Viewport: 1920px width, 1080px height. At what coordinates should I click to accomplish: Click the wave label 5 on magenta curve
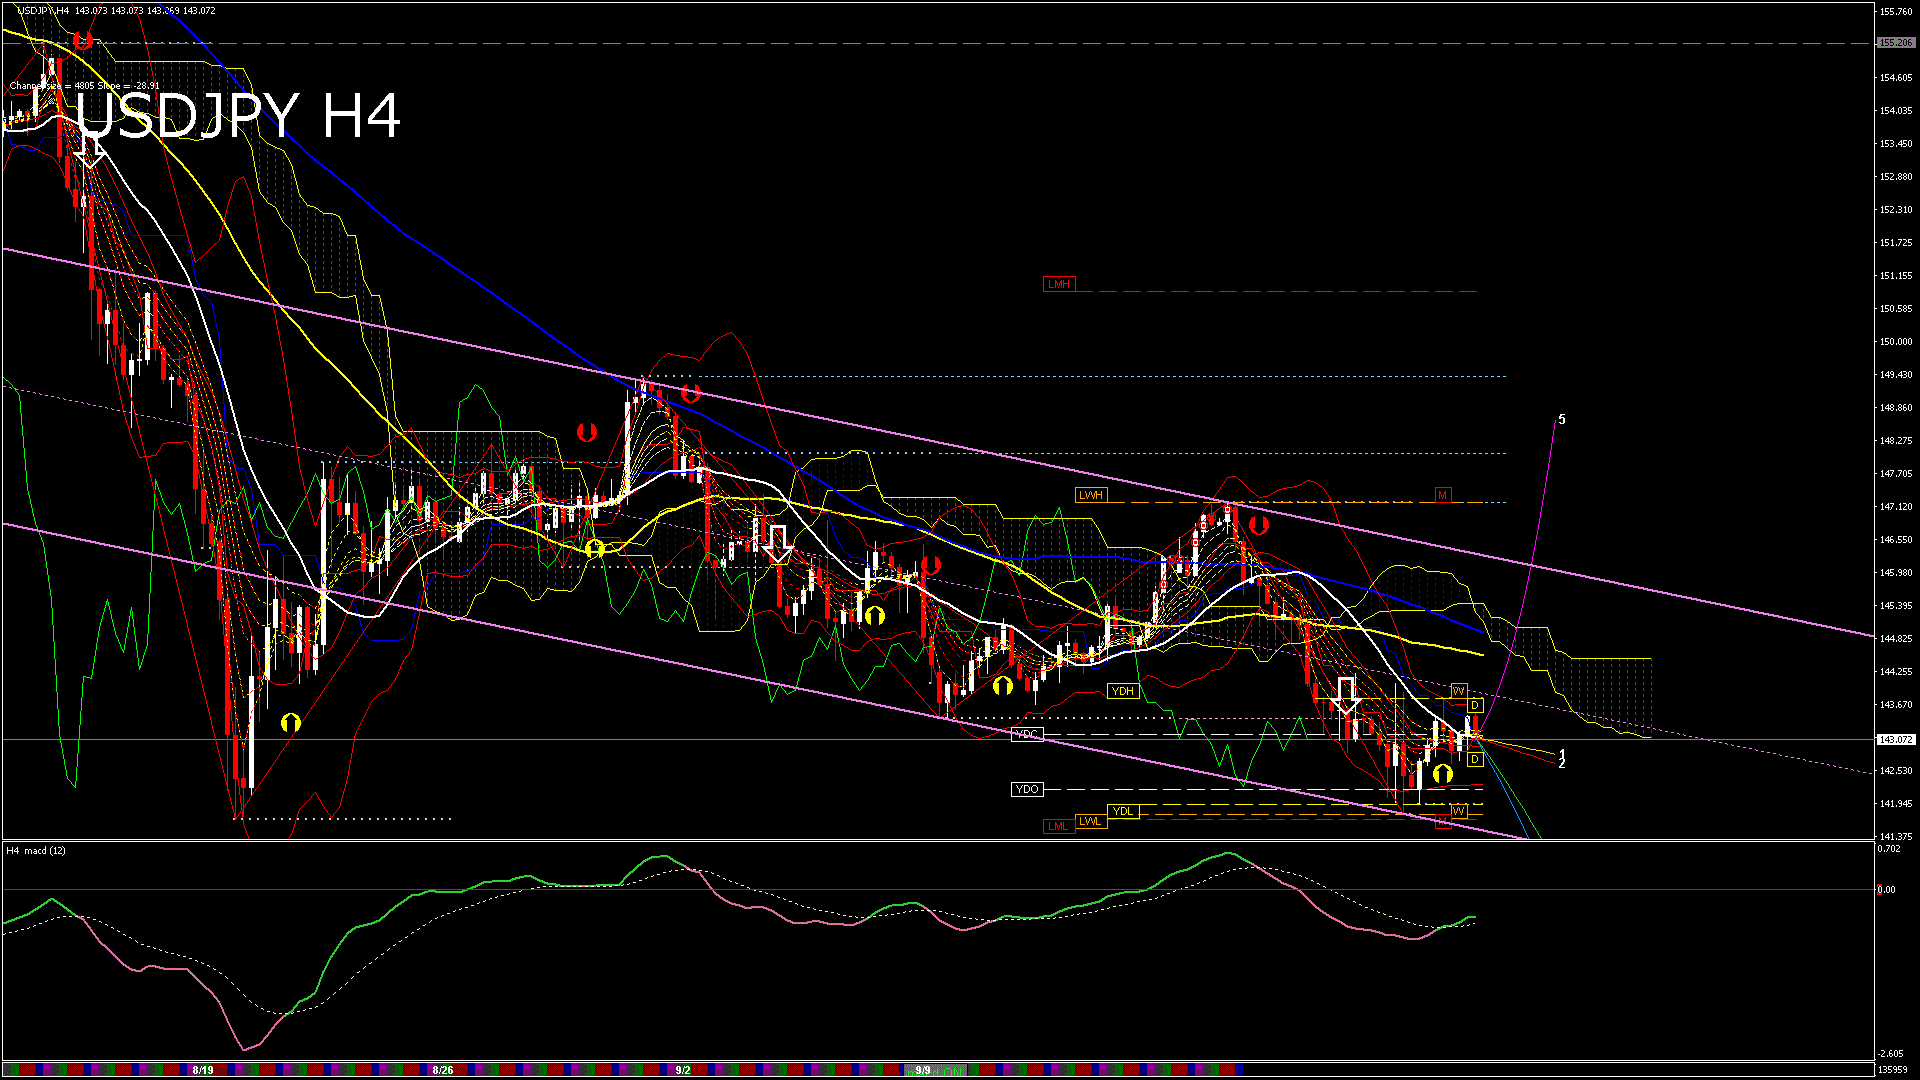point(1562,419)
